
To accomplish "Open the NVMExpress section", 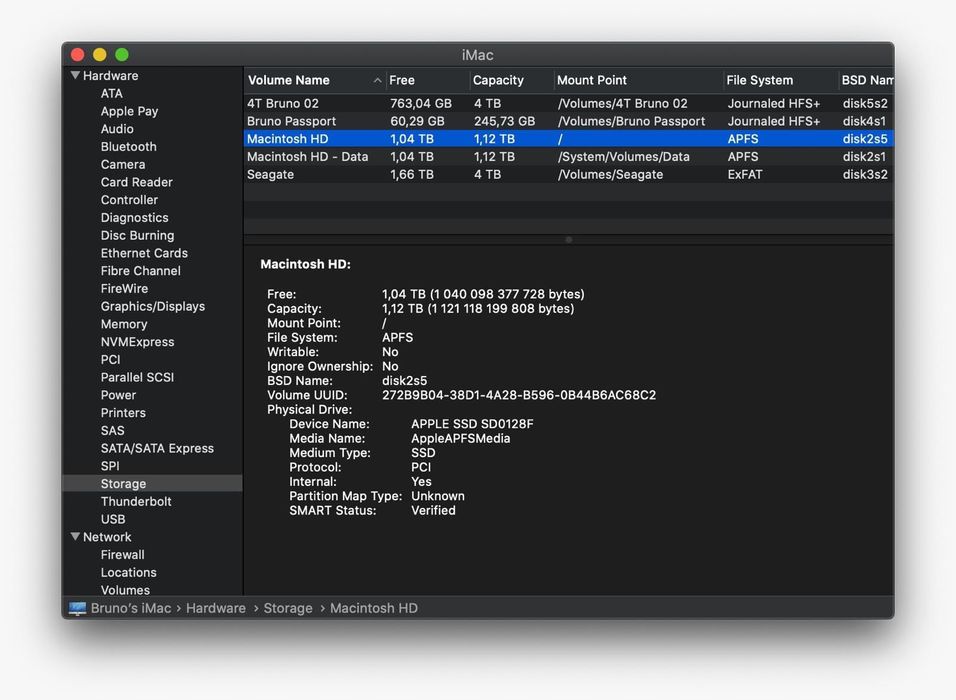I will coord(137,341).
